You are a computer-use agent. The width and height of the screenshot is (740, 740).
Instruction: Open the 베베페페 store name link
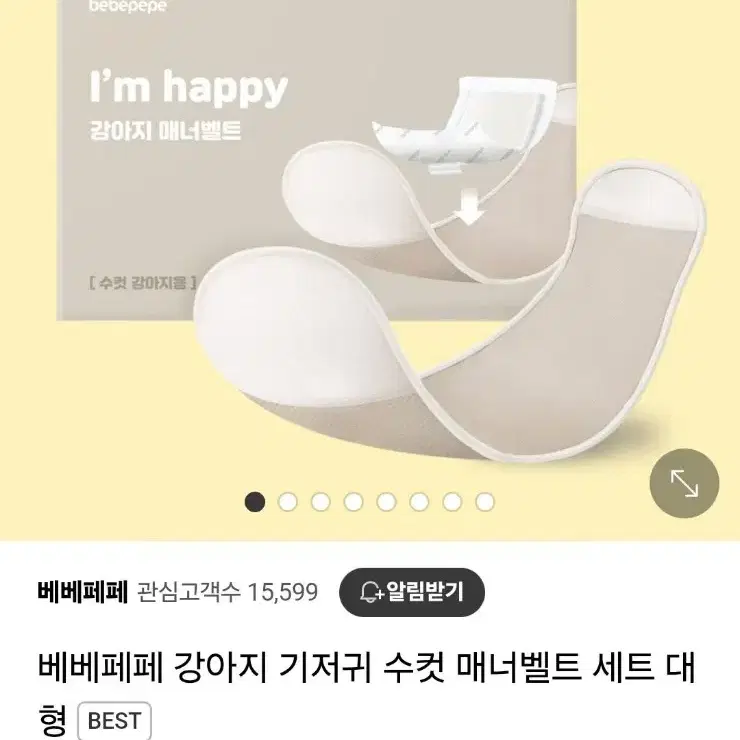[x=83, y=592]
